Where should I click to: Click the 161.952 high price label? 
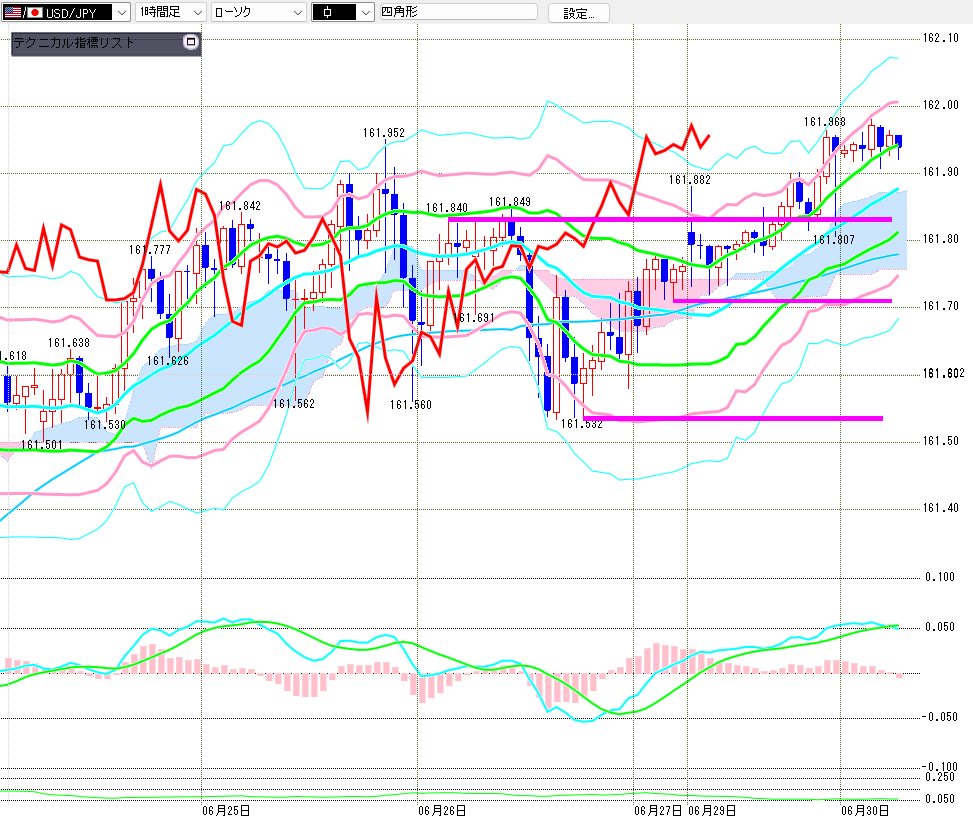(x=383, y=133)
